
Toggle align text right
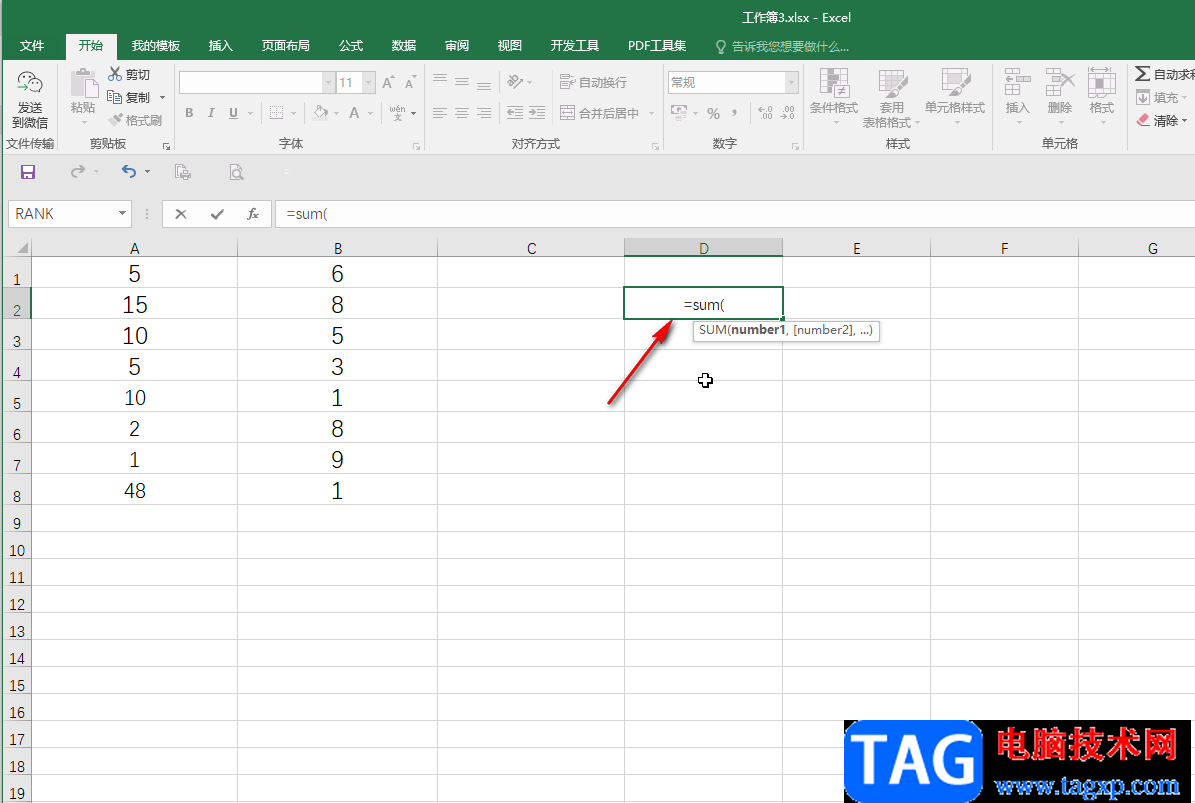point(484,113)
